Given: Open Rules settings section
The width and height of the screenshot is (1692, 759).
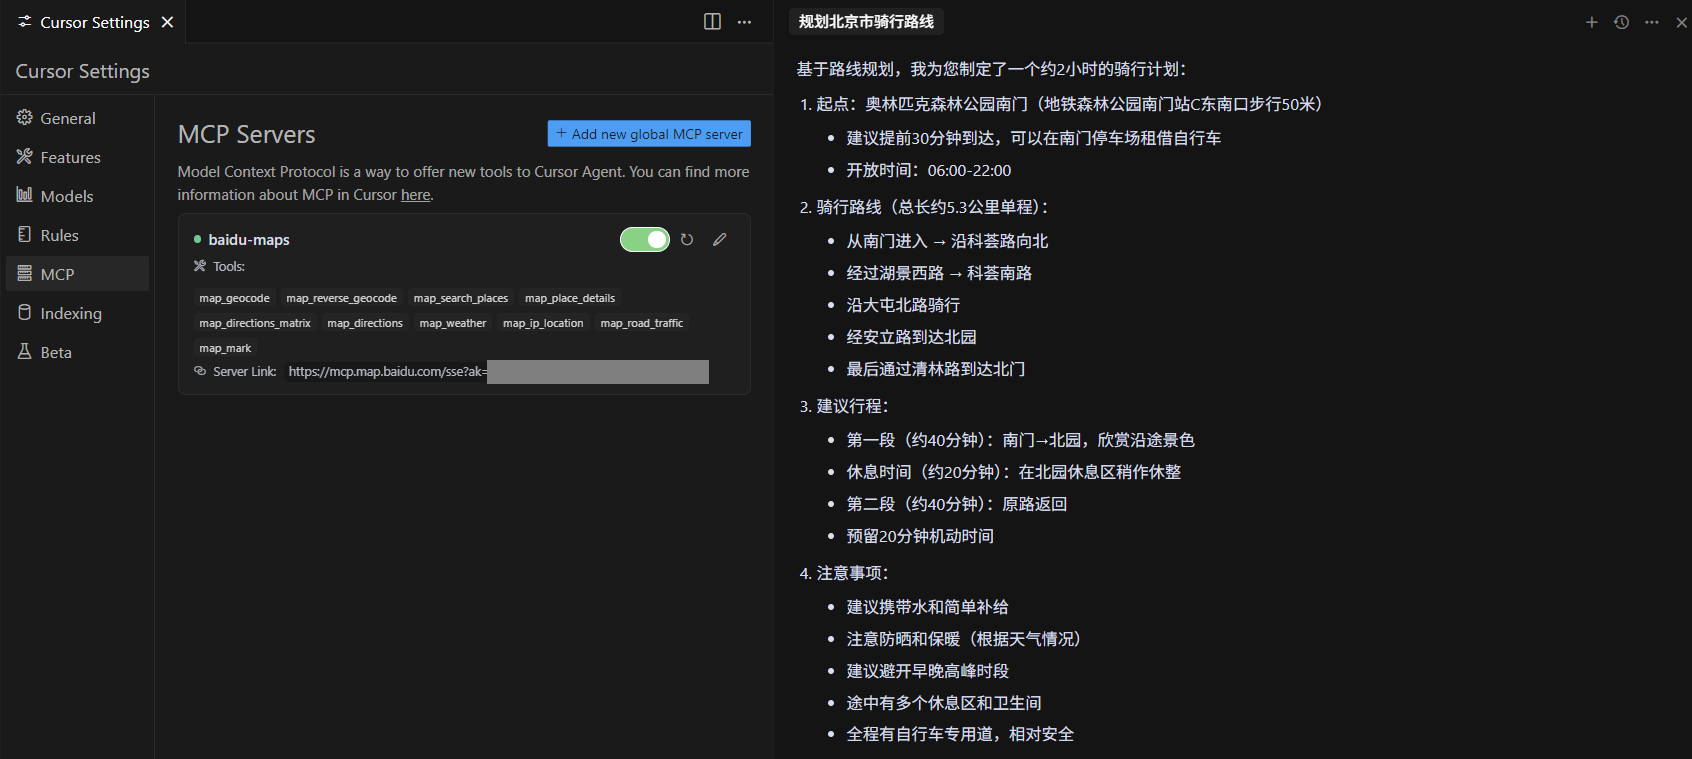Looking at the screenshot, I should pyautogui.click(x=59, y=235).
